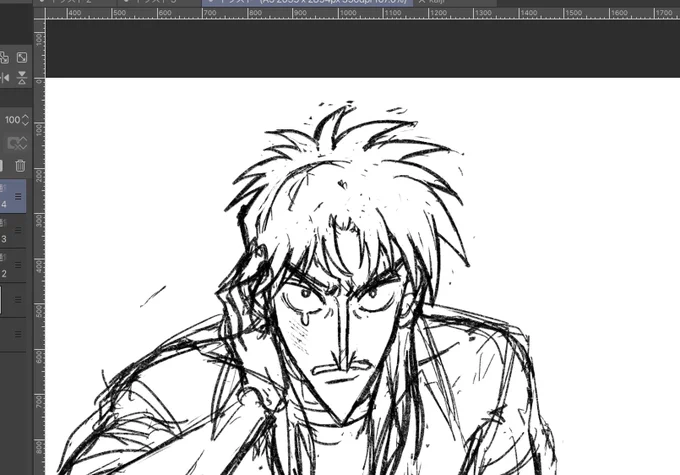Flip the layer vertically with the flip icon

click(x=22, y=78)
